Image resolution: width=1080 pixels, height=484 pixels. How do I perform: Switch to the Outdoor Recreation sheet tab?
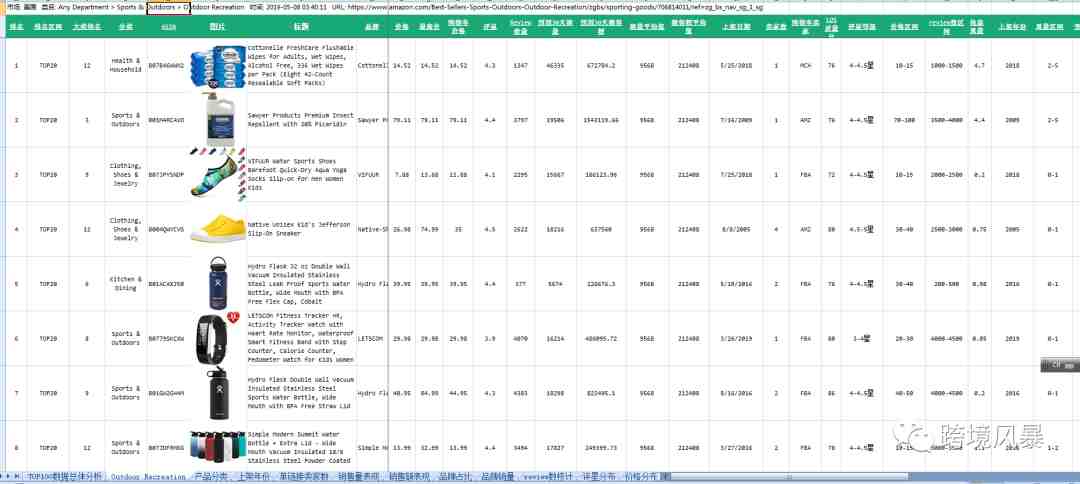(x=148, y=476)
